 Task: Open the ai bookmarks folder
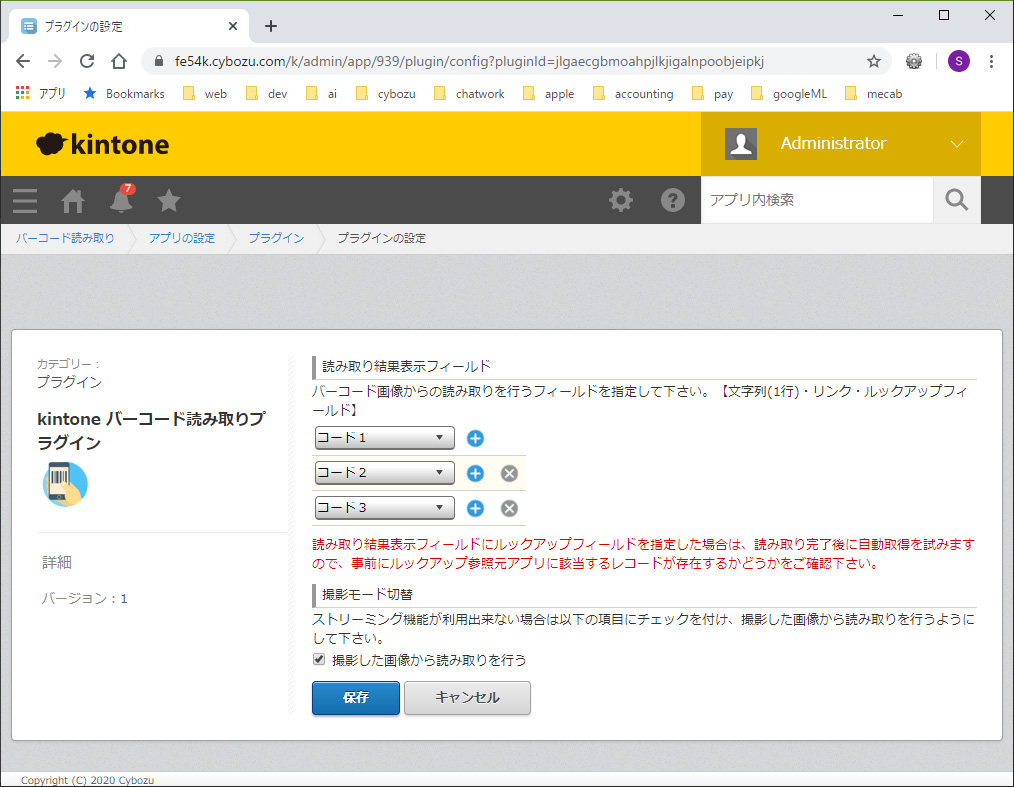(x=321, y=94)
